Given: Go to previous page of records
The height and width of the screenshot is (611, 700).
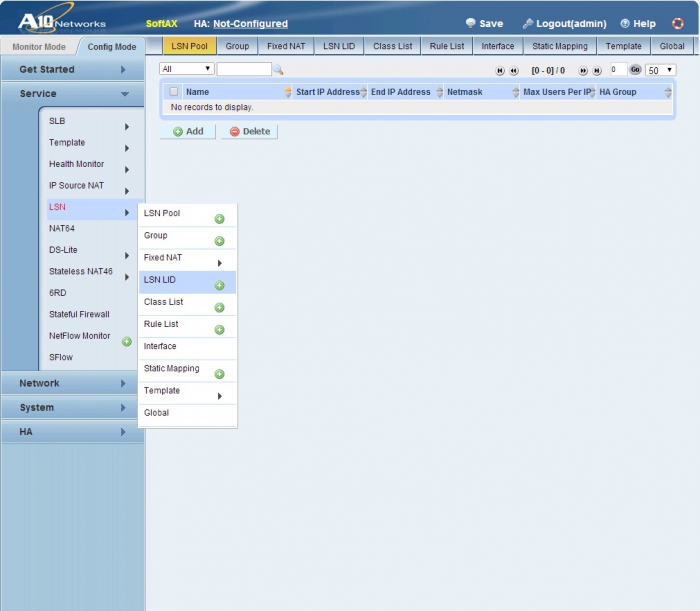Looking at the screenshot, I should [514, 71].
